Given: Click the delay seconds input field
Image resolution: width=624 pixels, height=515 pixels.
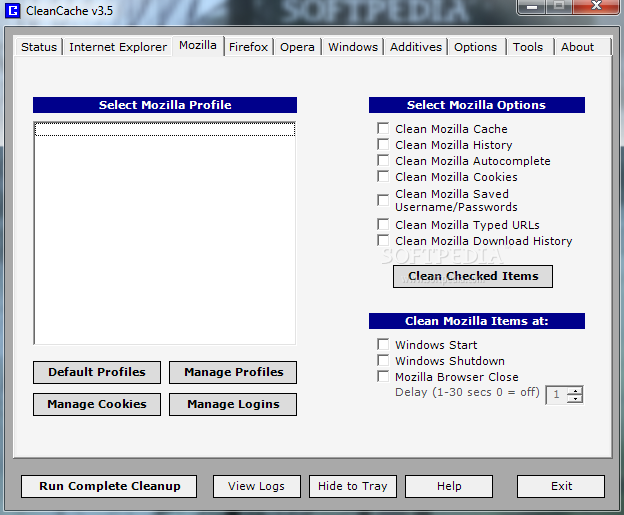Looking at the screenshot, I should tap(557, 395).
